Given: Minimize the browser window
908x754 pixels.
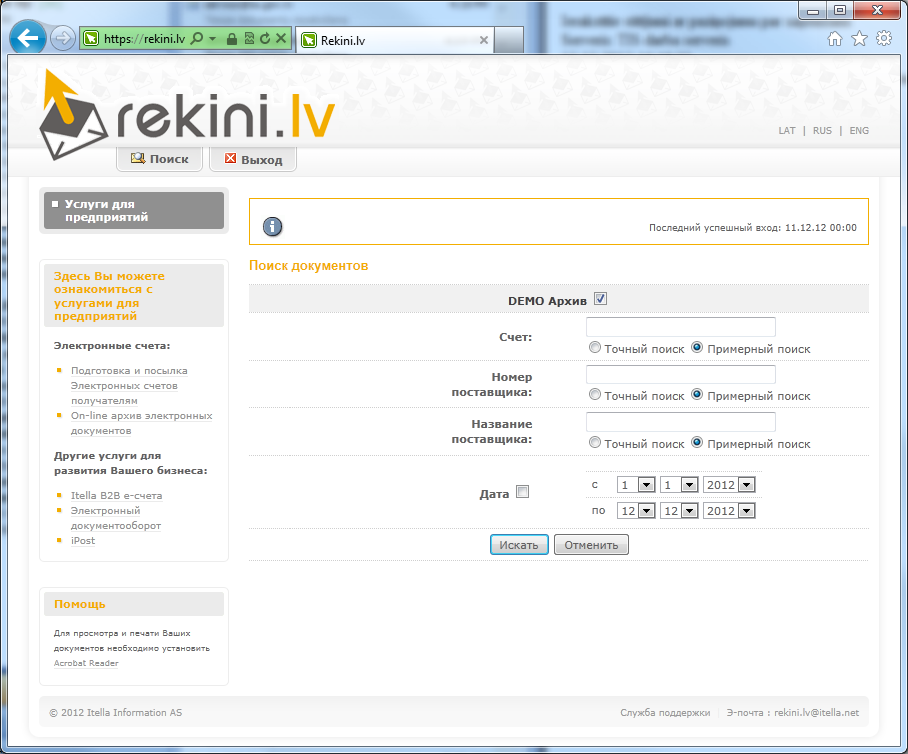Looking at the screenshot, I should tap(813, 10).
